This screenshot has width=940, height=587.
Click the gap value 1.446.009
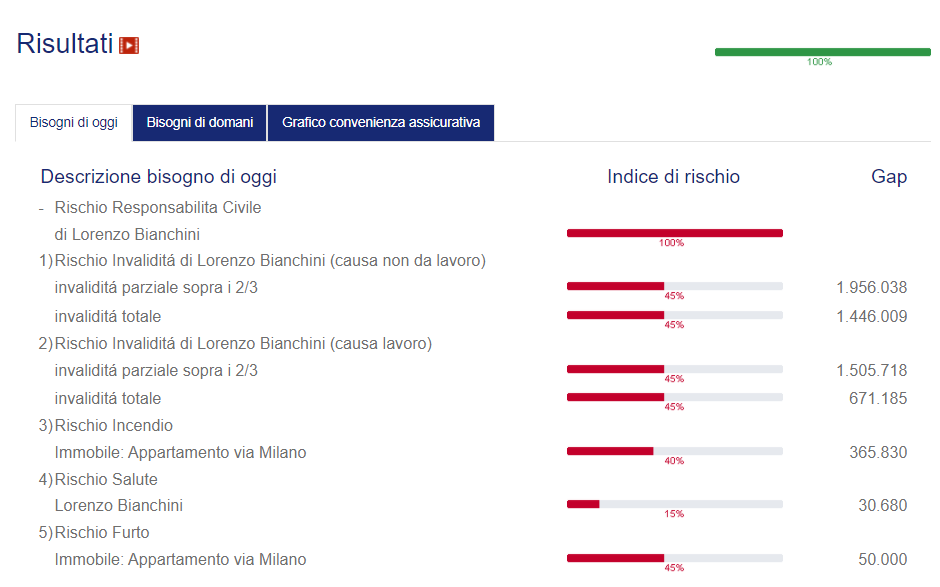click(871, 317)
